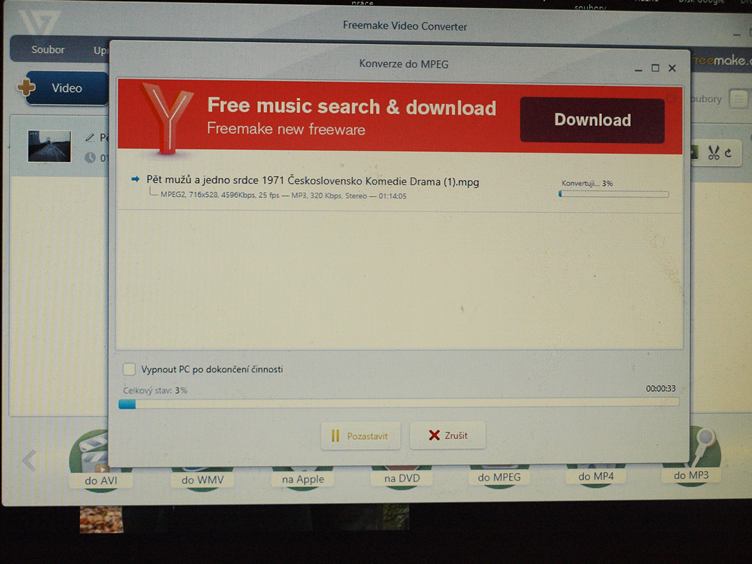The image size is (752, 564).
Task: Select the Pět mužů a jedno srdce file
Action: coord(312,181)
